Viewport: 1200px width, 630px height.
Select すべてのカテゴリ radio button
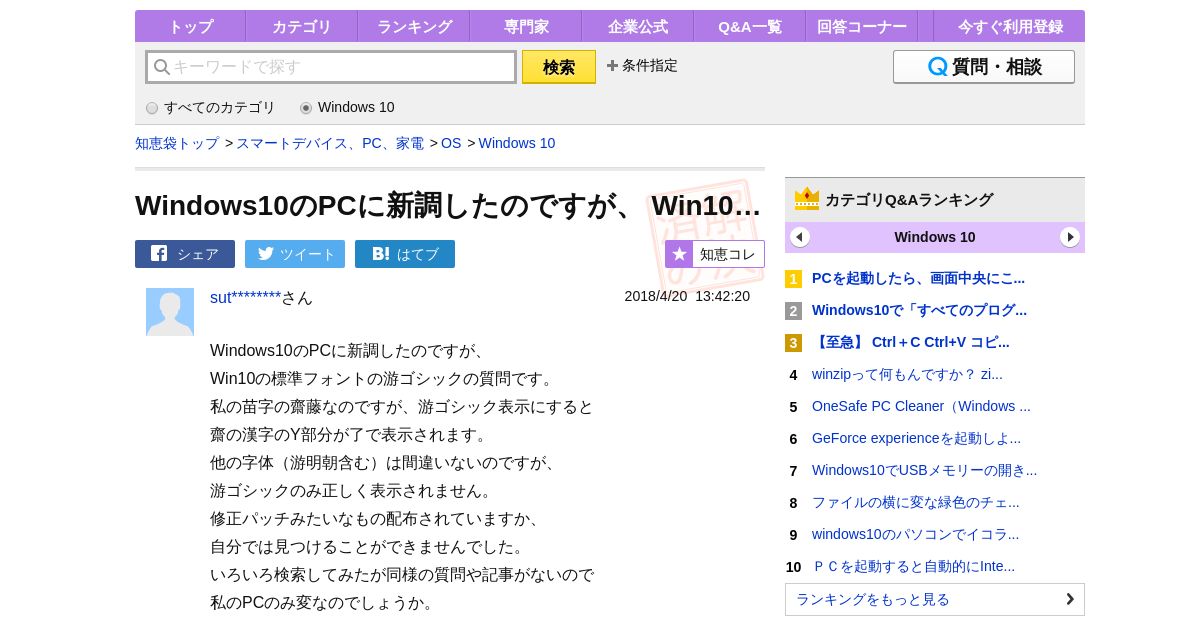pos(152,108)
